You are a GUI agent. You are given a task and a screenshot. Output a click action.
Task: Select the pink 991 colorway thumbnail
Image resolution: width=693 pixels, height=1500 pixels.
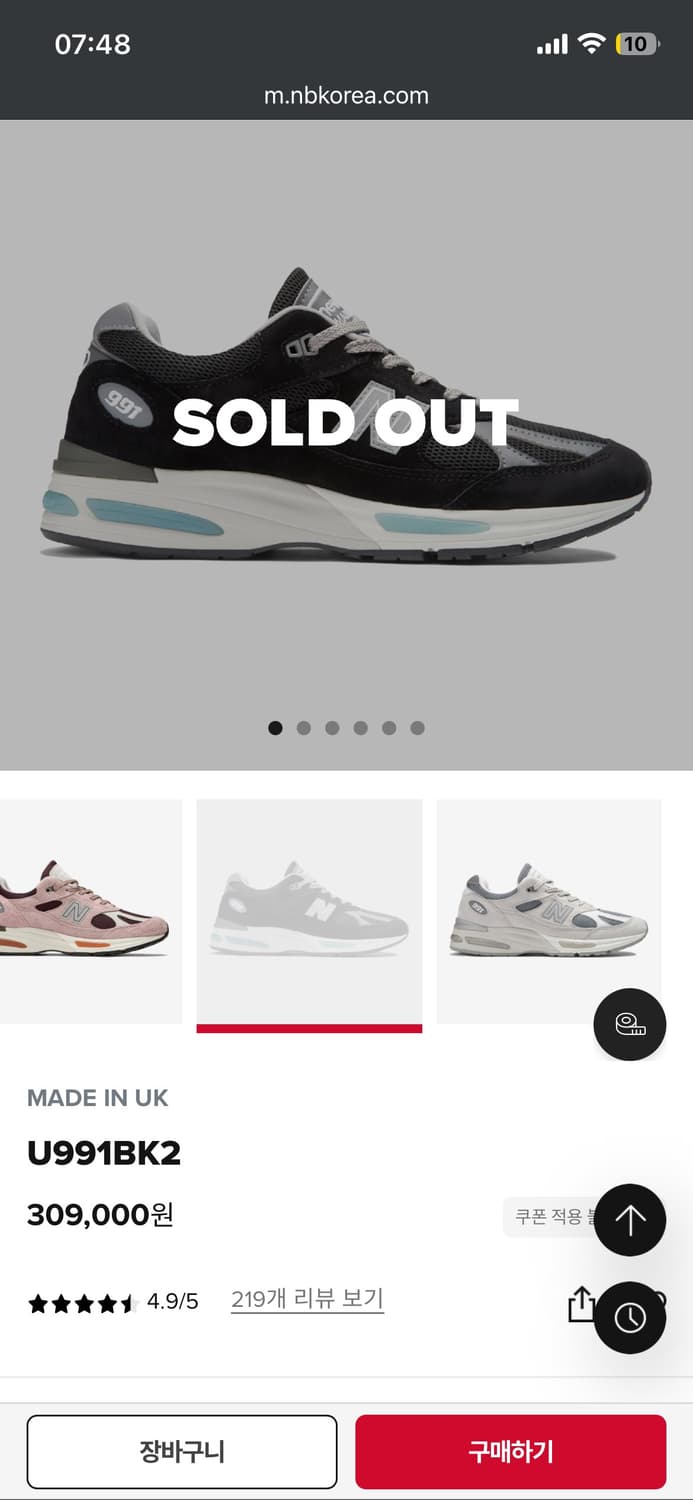click(x=91, y=911)
